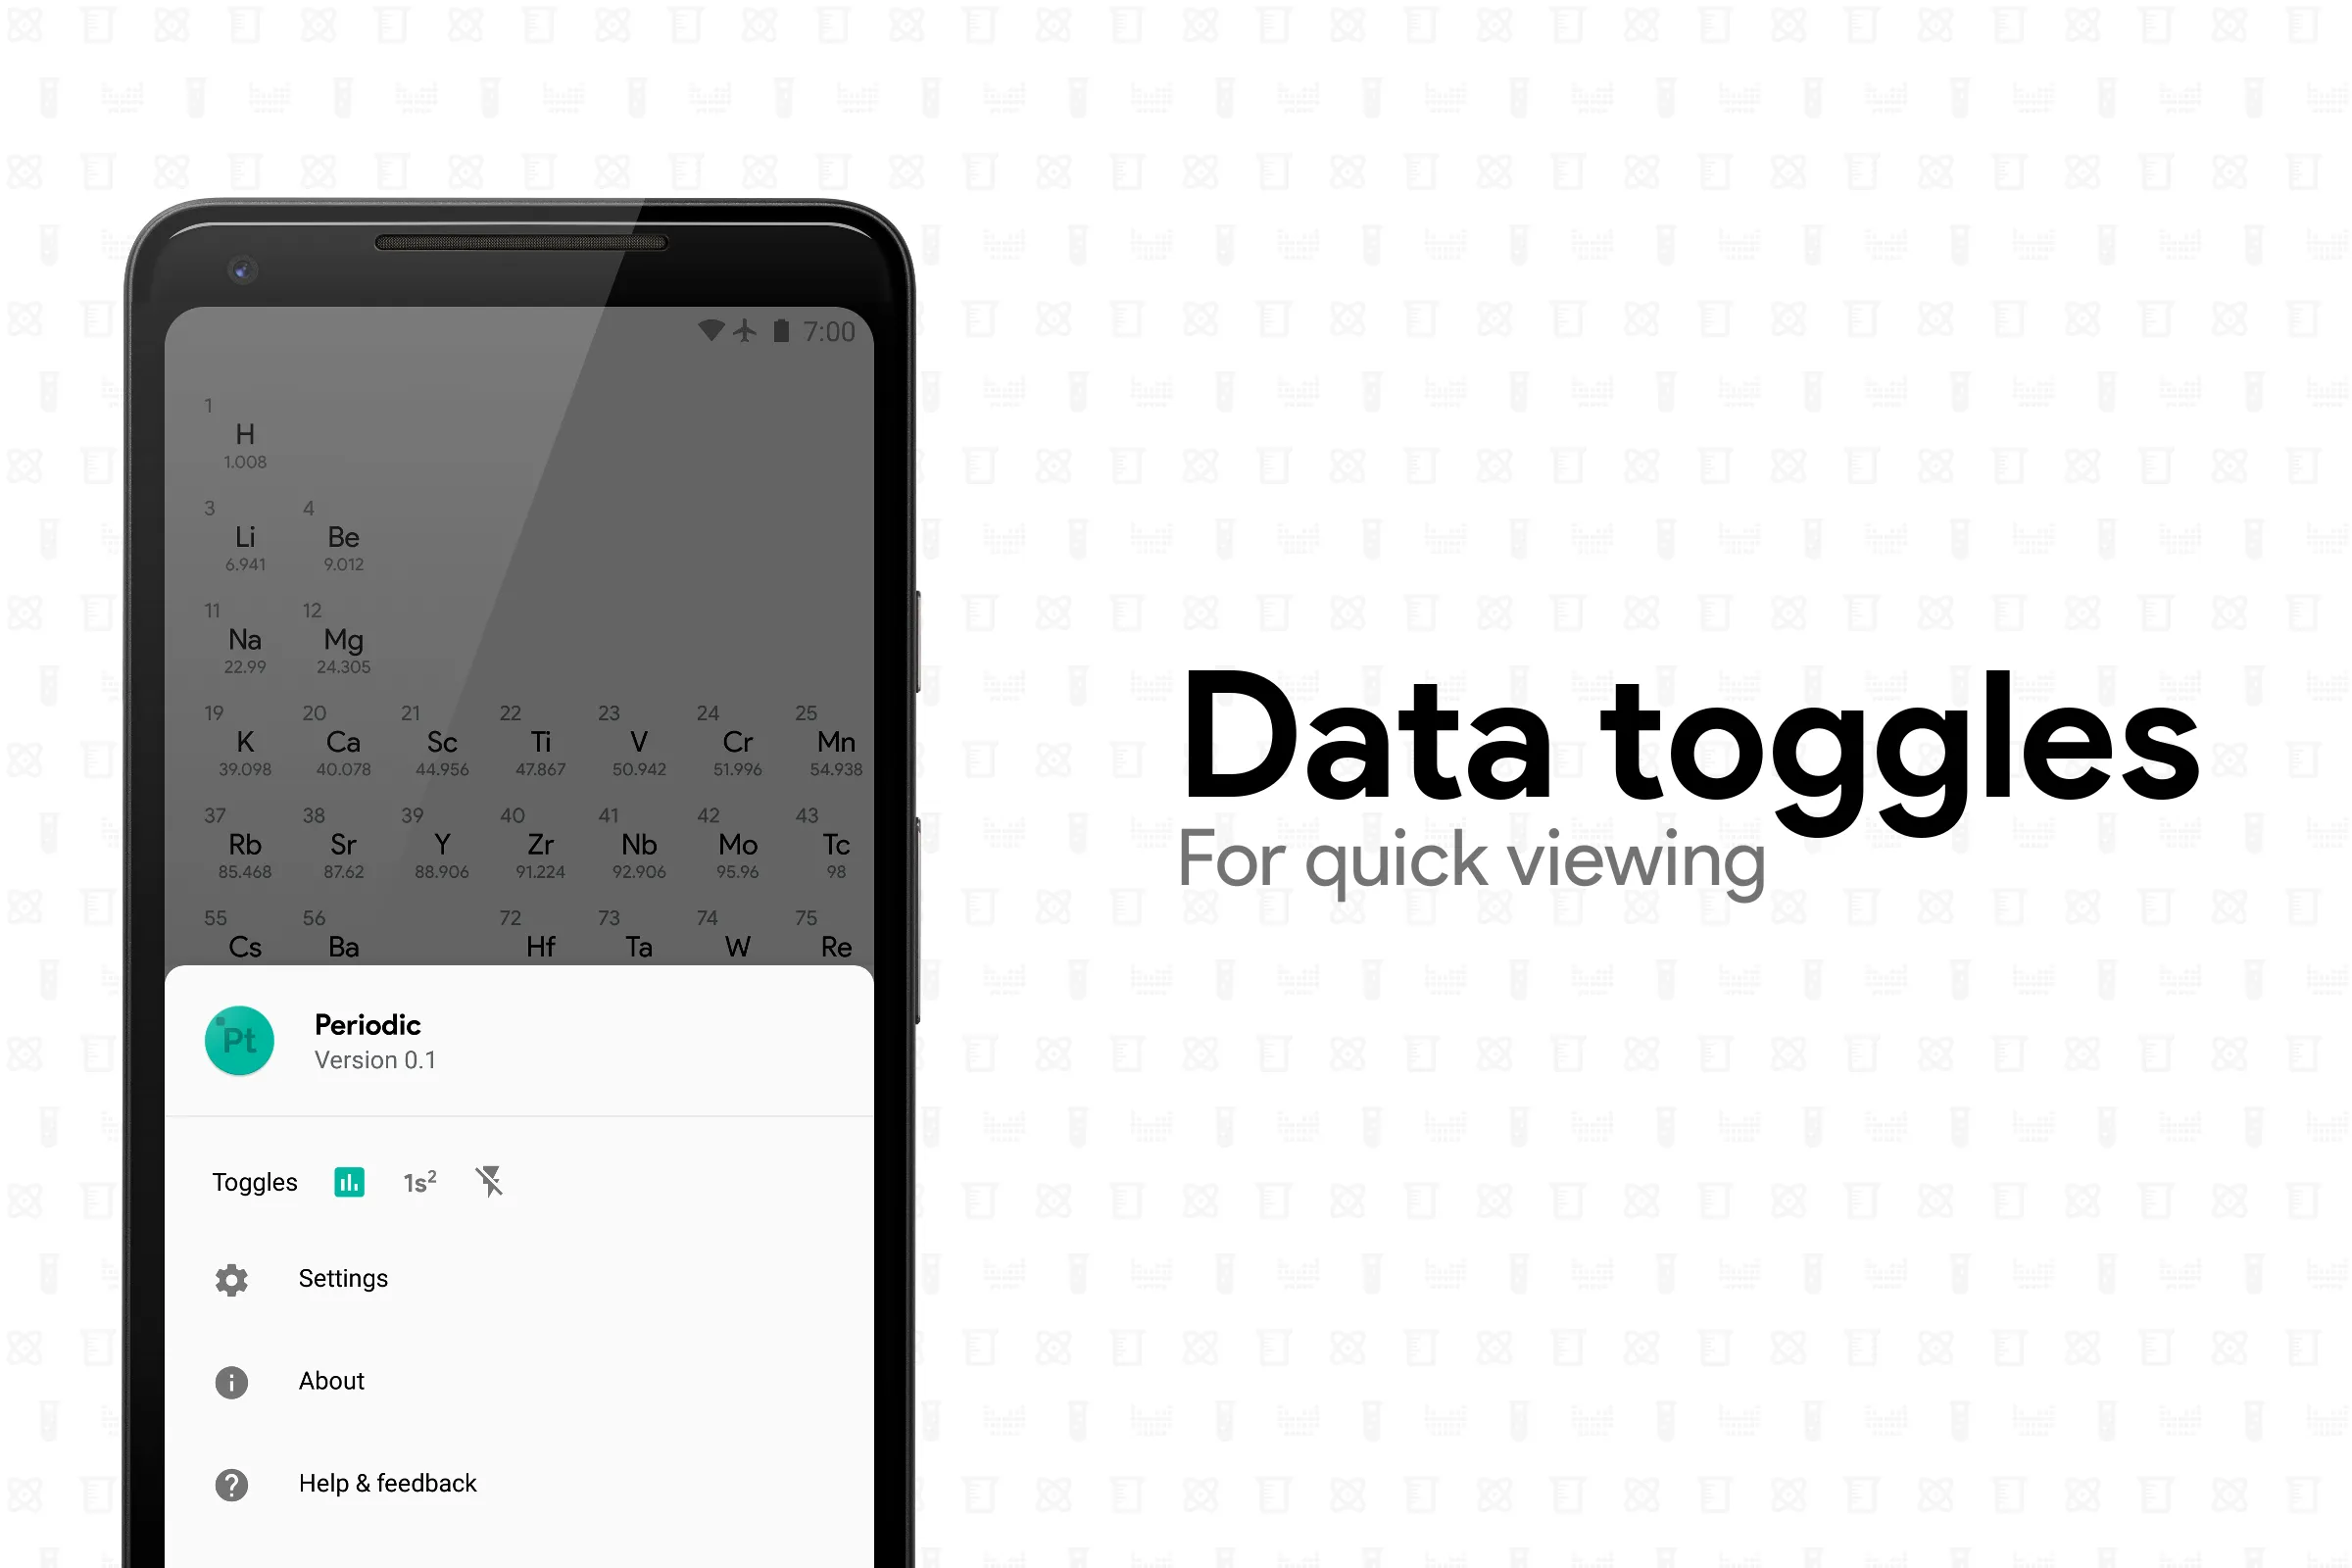Click the pin/unpin toggle icon

pos(492,1181)
